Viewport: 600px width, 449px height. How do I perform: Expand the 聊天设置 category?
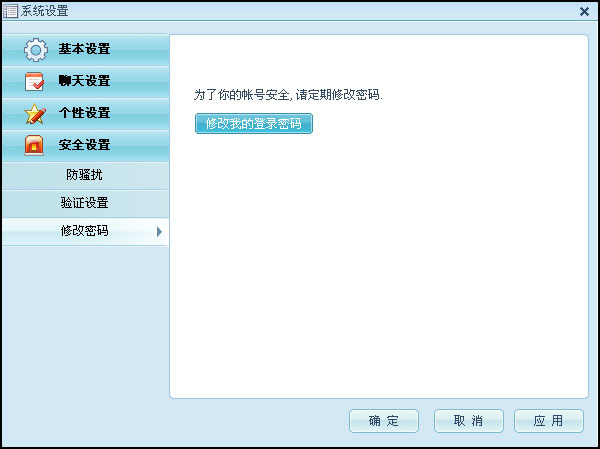(x=85, y=81)
